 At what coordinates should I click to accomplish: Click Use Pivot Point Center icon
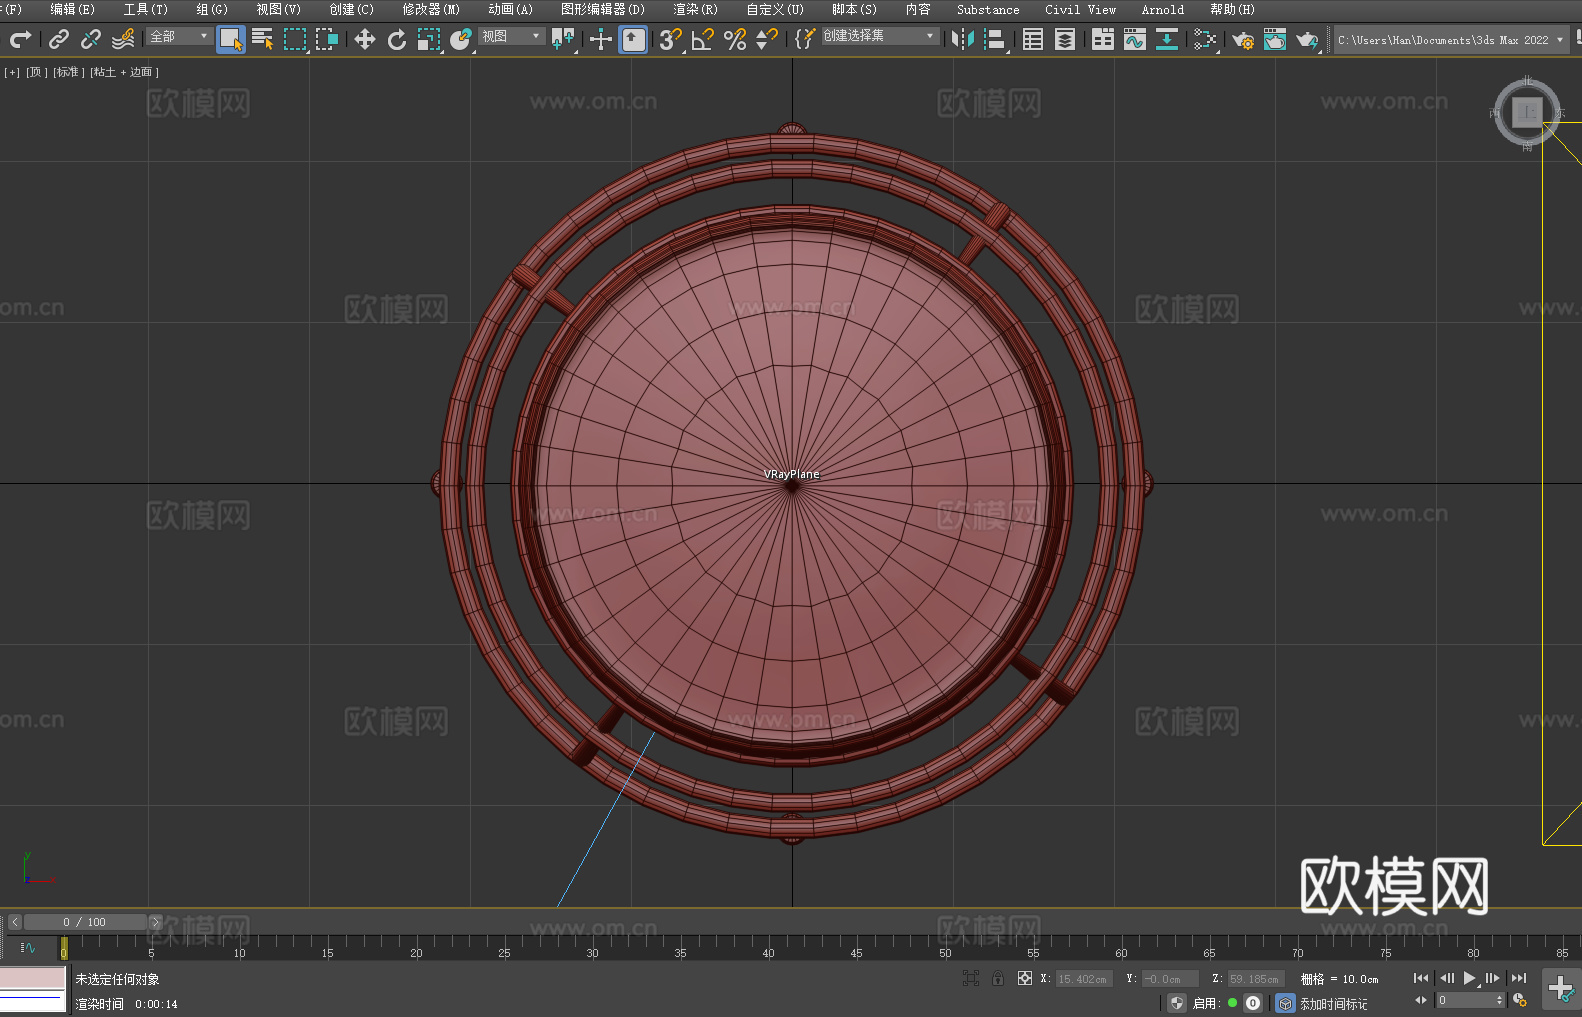[563, 39]
